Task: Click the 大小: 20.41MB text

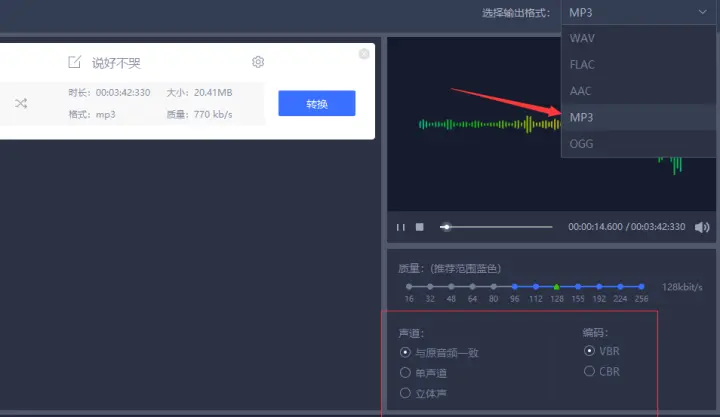Action: coord(199,93)
